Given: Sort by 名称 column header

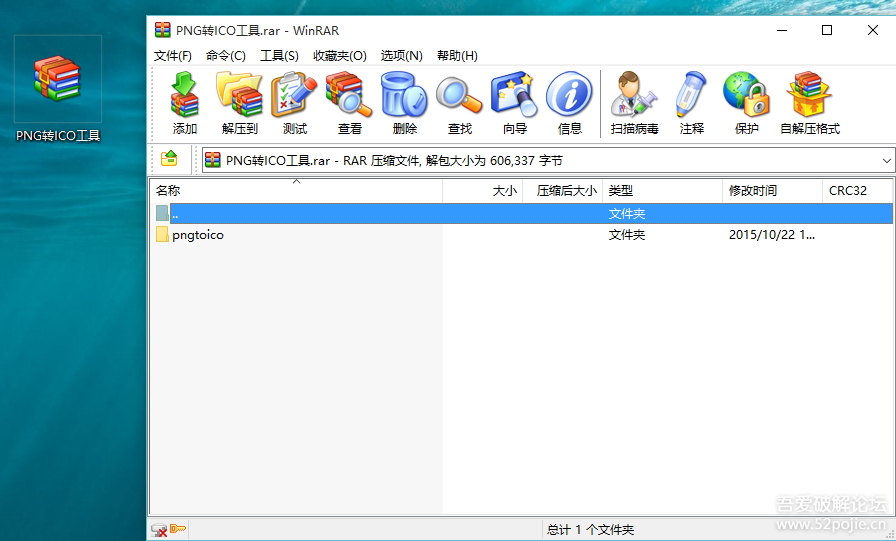Looking at the screenshot, I should pyautogui.click(x=296, y=190).
